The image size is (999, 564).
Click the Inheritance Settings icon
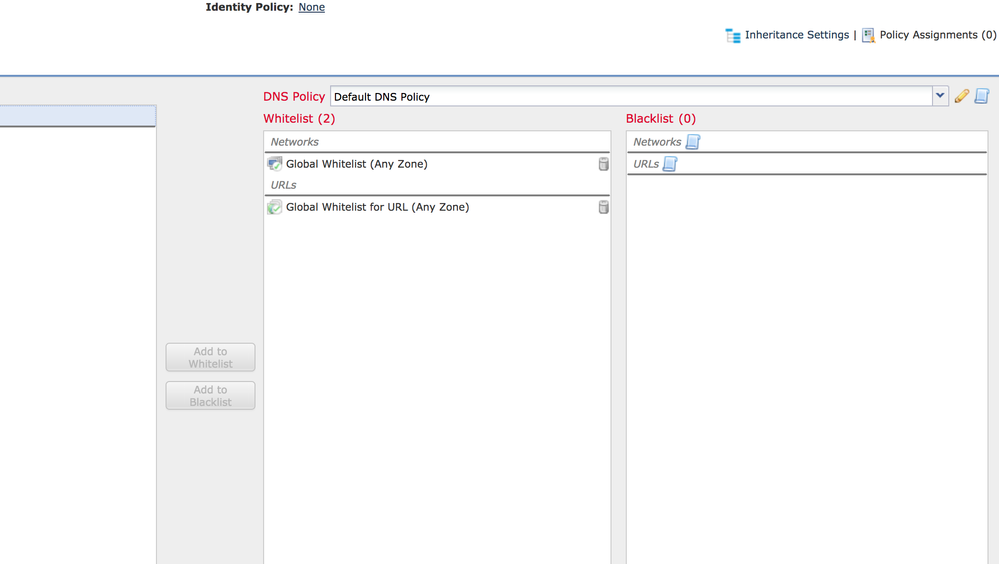[733, 36]
